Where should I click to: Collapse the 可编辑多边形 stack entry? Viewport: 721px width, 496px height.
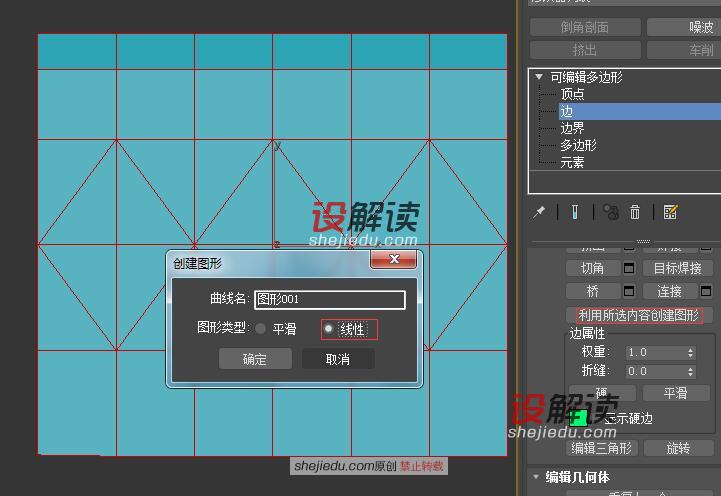pyautogui.click(x=539, y=77)
